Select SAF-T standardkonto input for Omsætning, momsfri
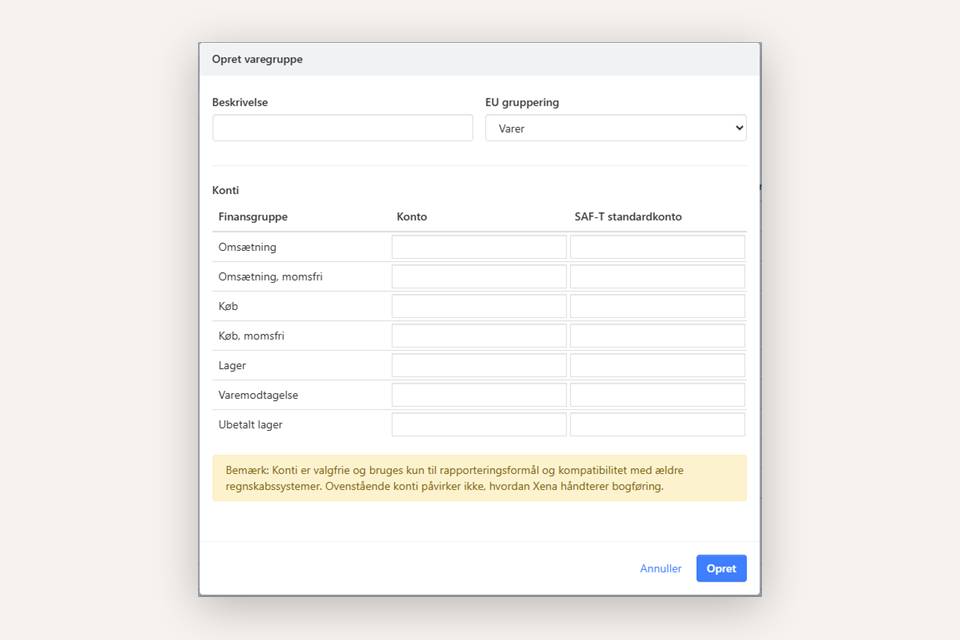The height and width of the screenshot is (640, 960). tap(657, 277)
